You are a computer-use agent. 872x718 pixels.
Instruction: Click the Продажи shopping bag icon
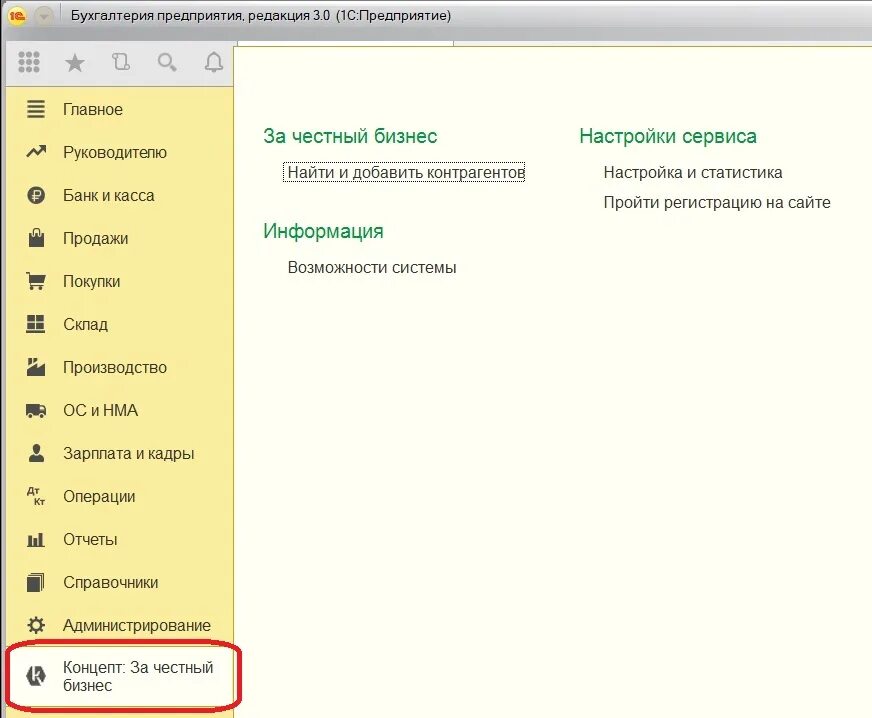(36, 237)
